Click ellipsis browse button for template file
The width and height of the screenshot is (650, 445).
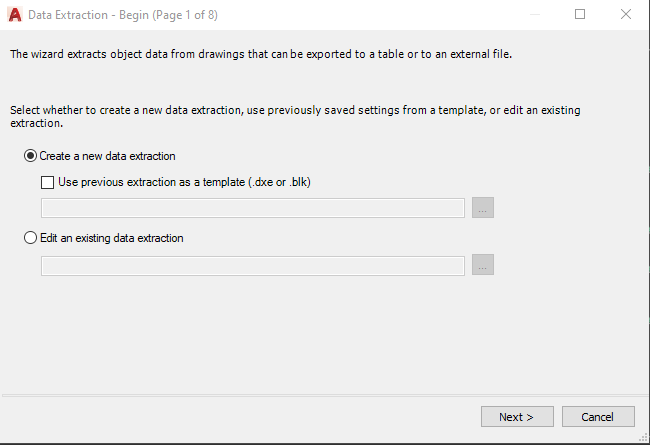(484, 208)
